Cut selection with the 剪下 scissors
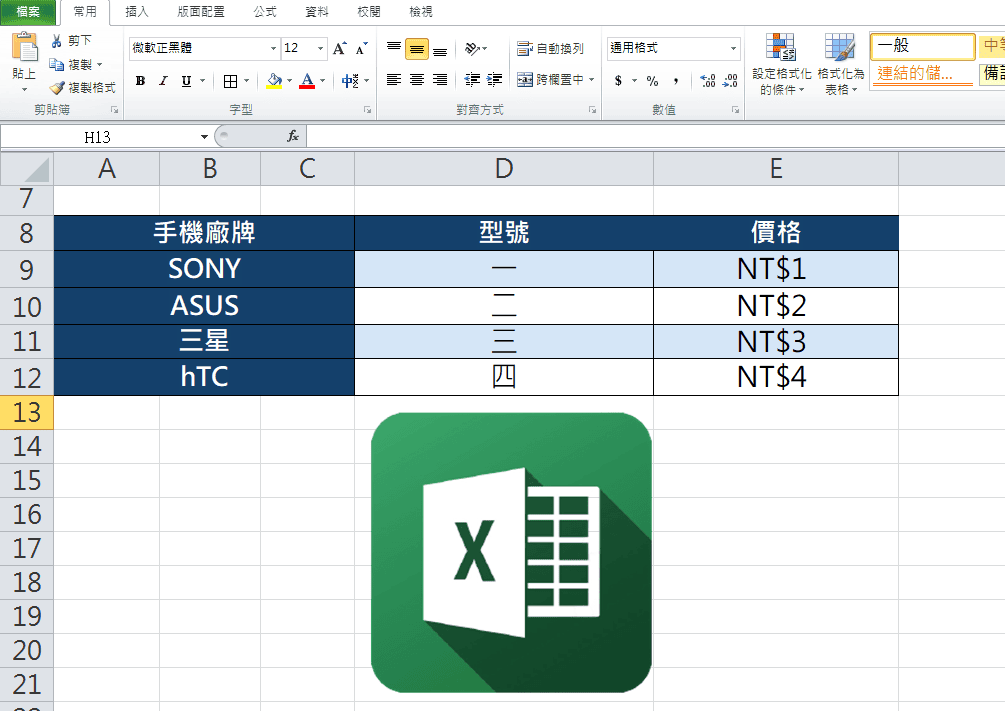Viewport: 1005px width, 711px height. tap(71, 41)
